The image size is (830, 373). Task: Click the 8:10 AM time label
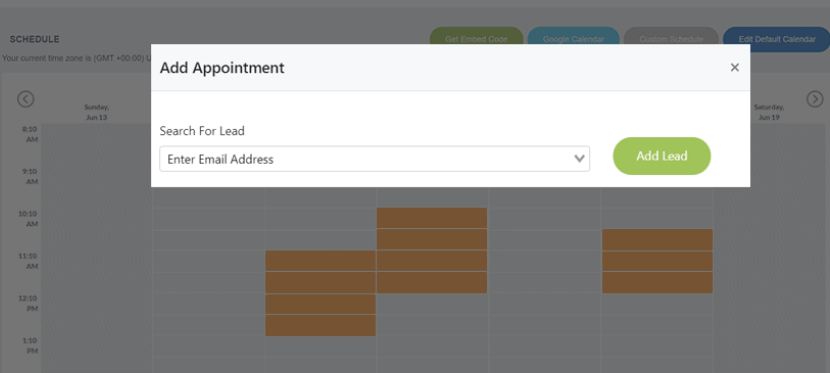click(x=30, y=134)
